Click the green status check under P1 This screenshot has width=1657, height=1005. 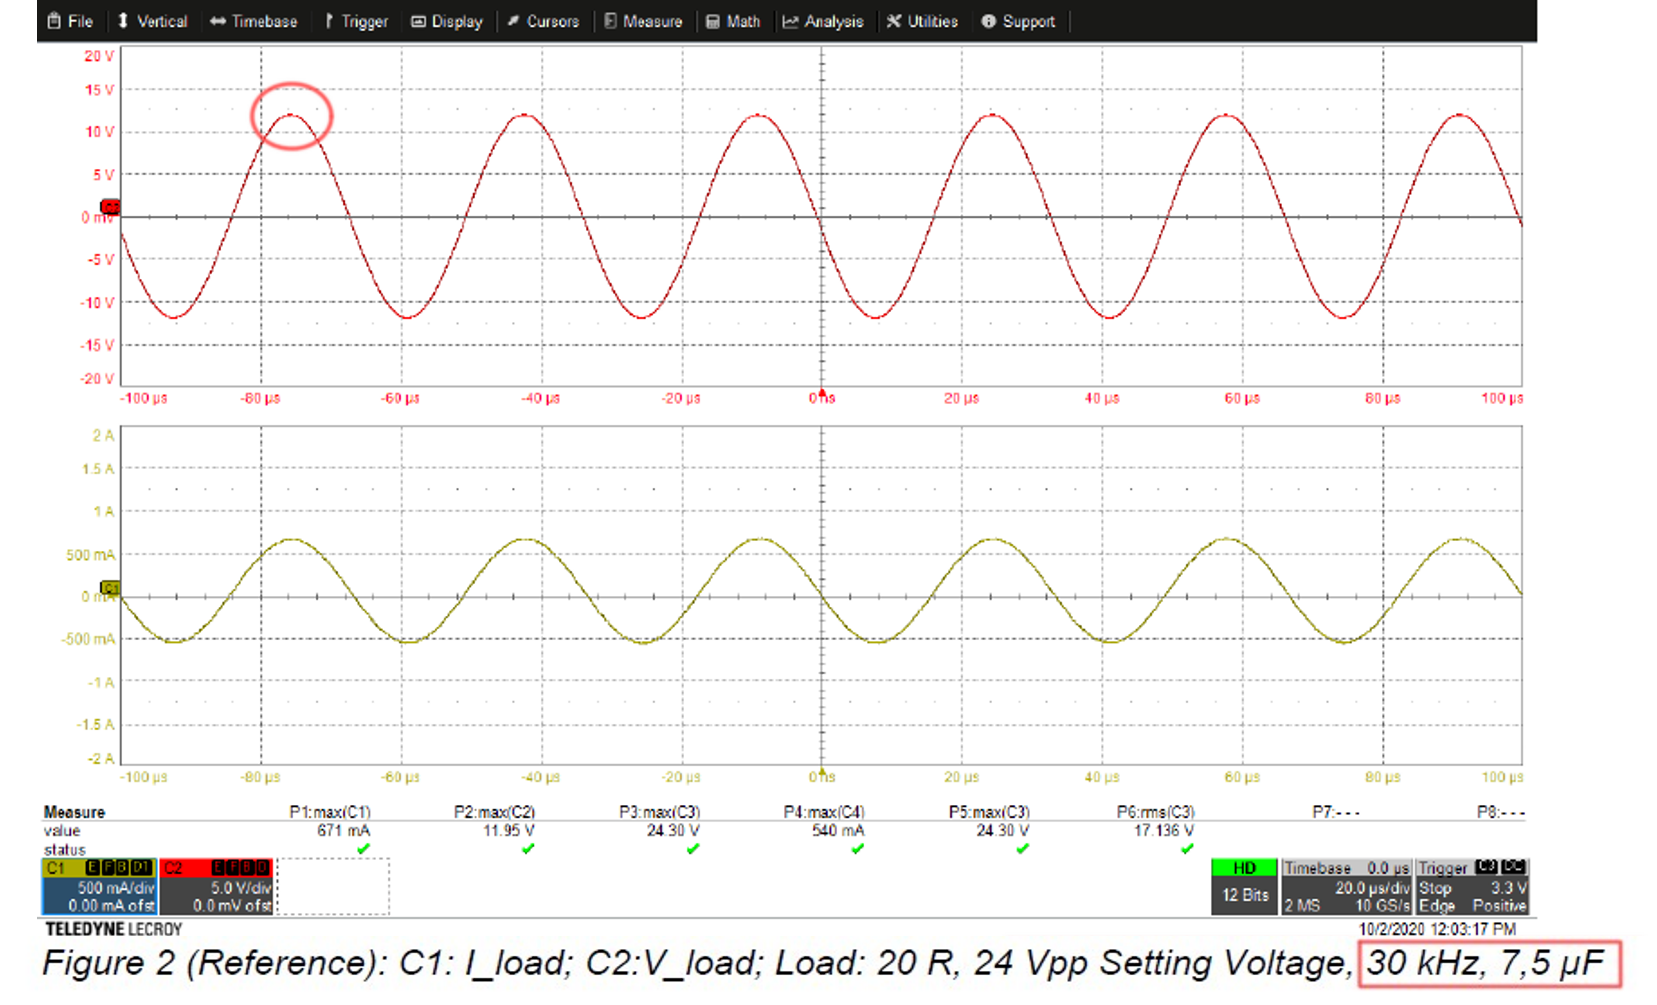[363, 849]
